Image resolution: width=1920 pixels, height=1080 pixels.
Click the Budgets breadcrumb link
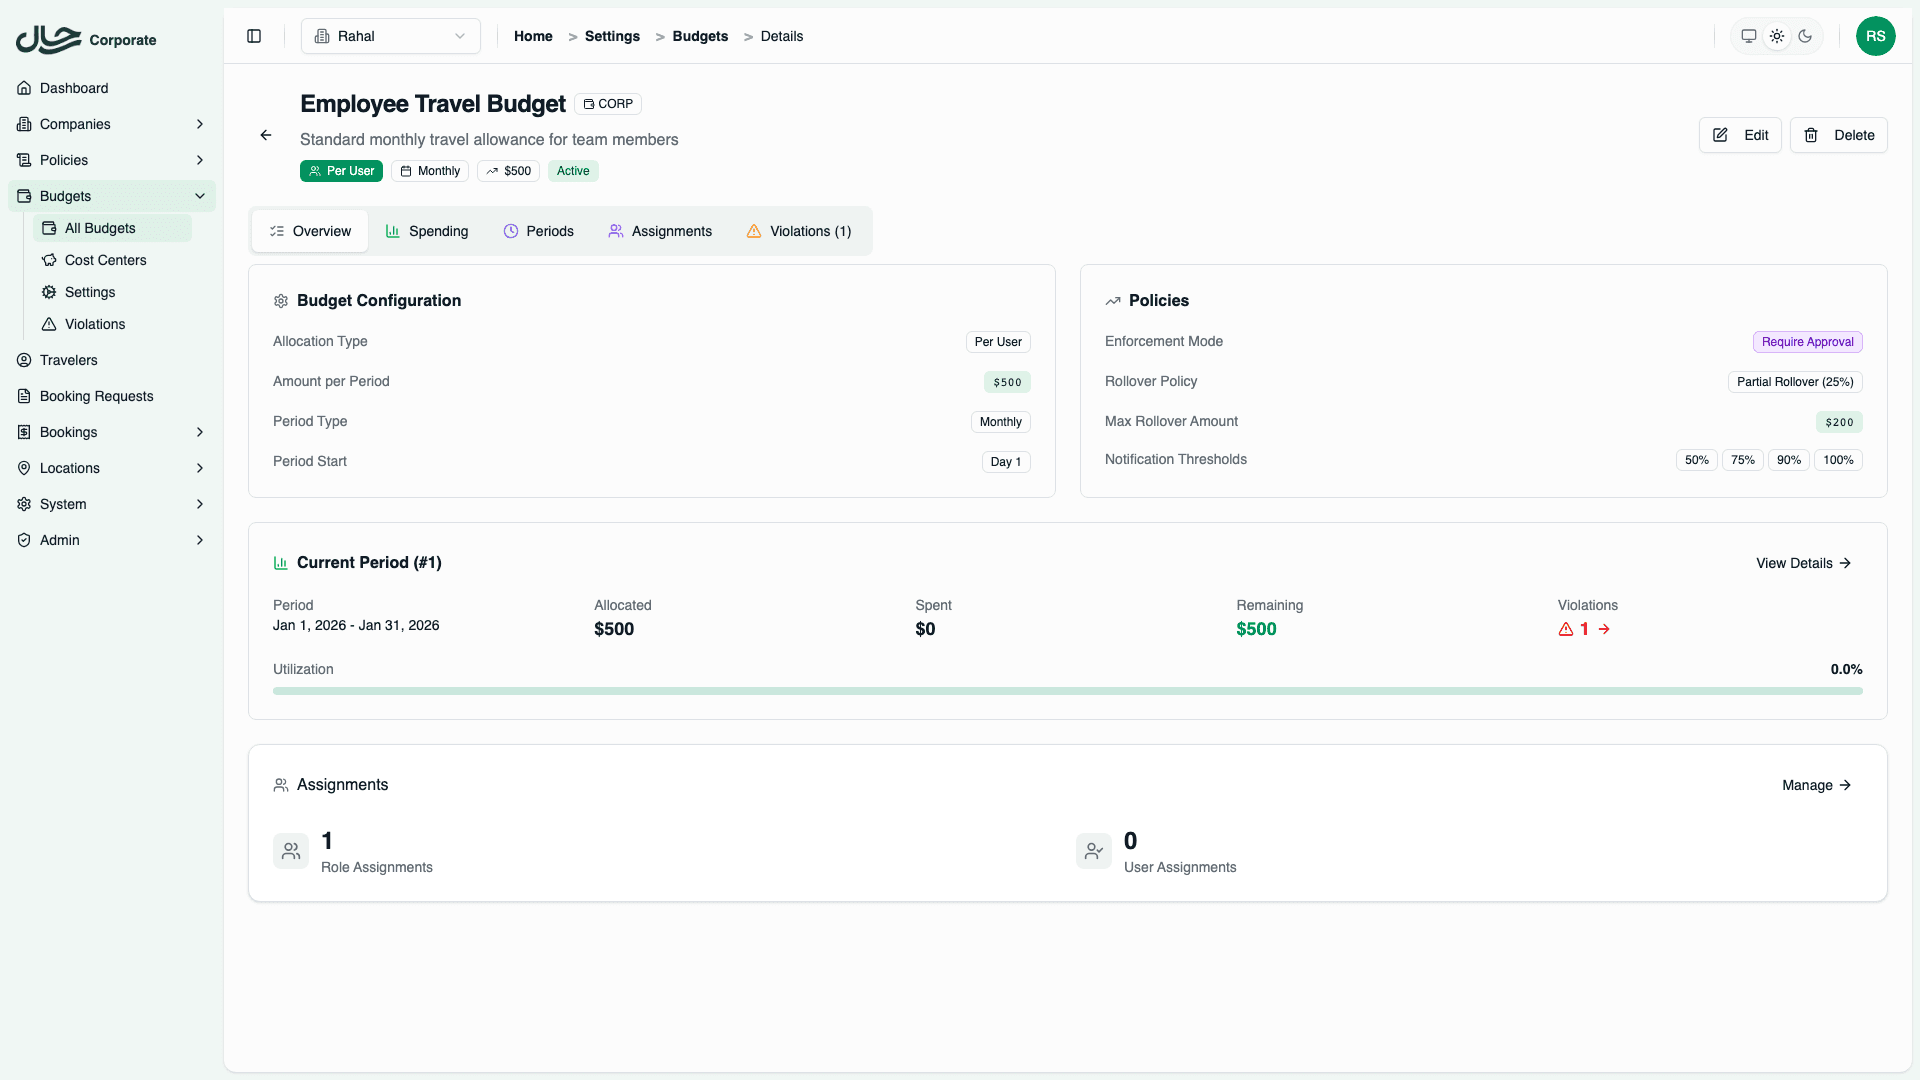click(x=700, y=36)
